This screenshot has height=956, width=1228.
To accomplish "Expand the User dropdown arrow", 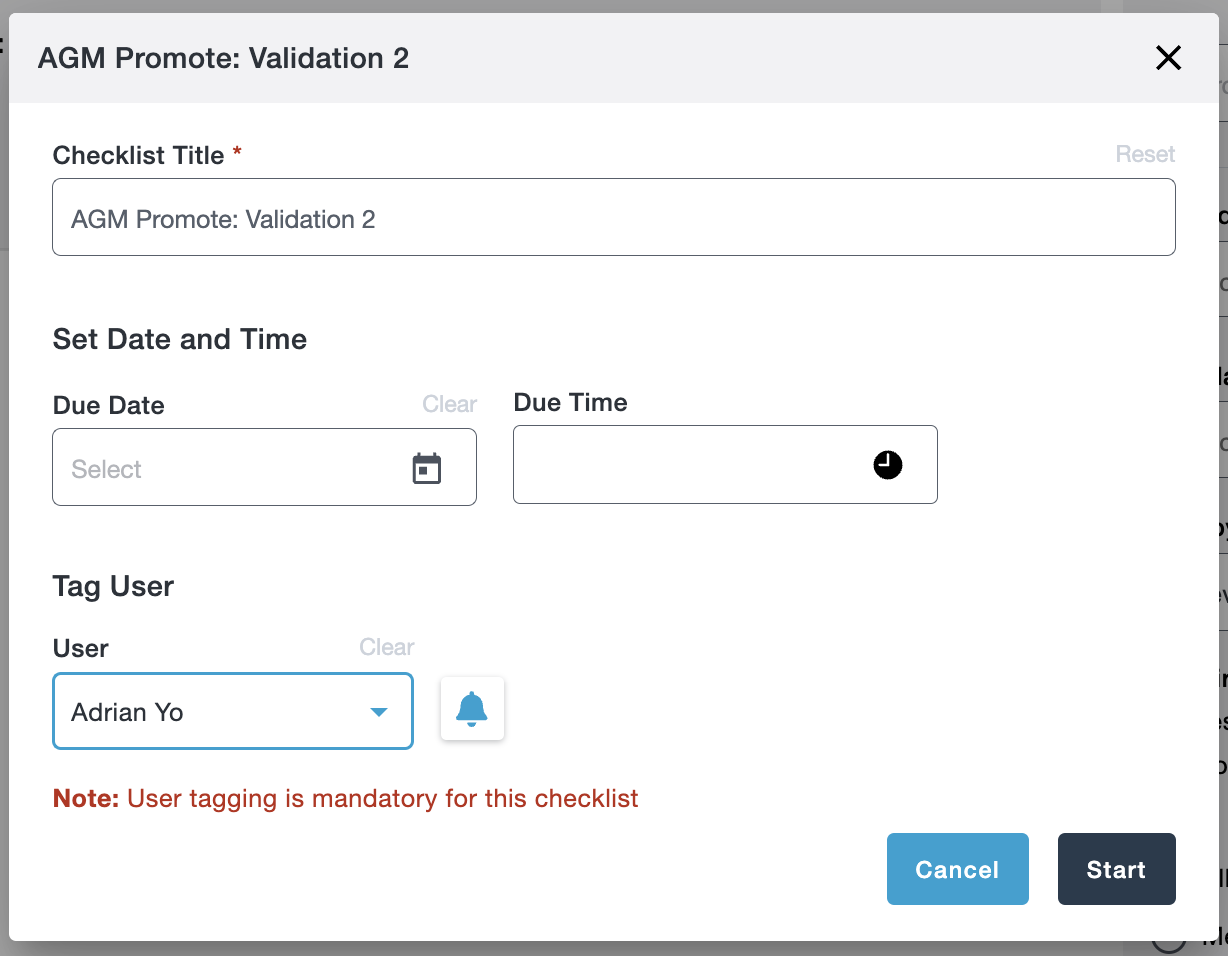I will (x=379, y=712).
